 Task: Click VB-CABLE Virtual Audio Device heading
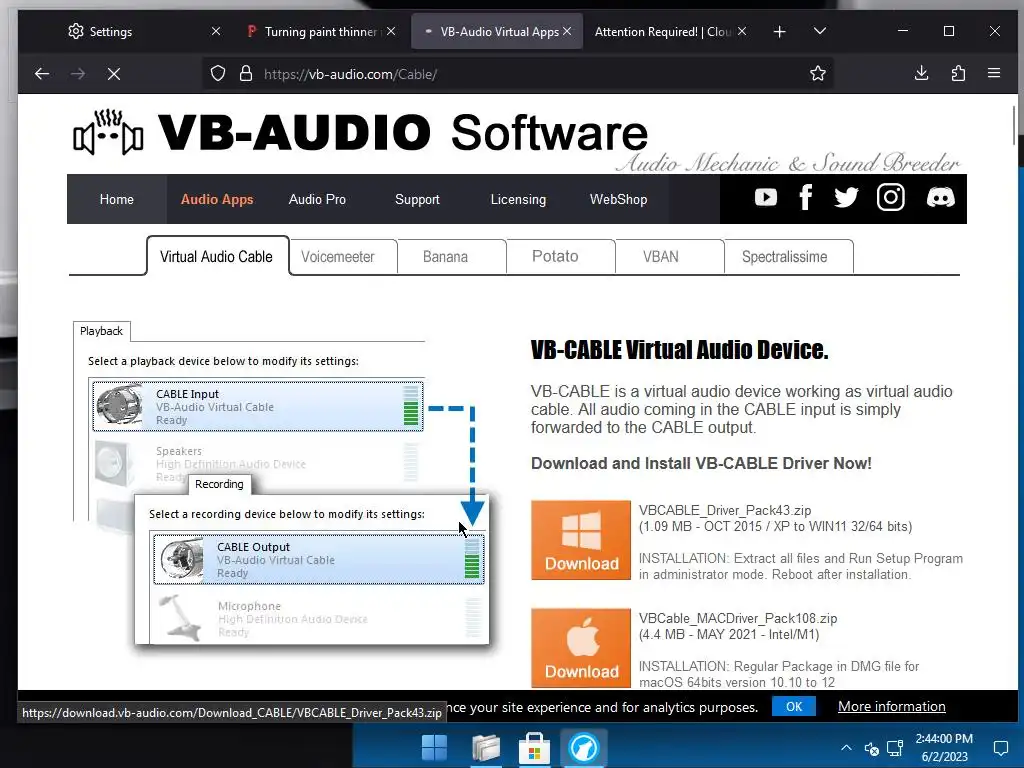[x=679, y=349]
